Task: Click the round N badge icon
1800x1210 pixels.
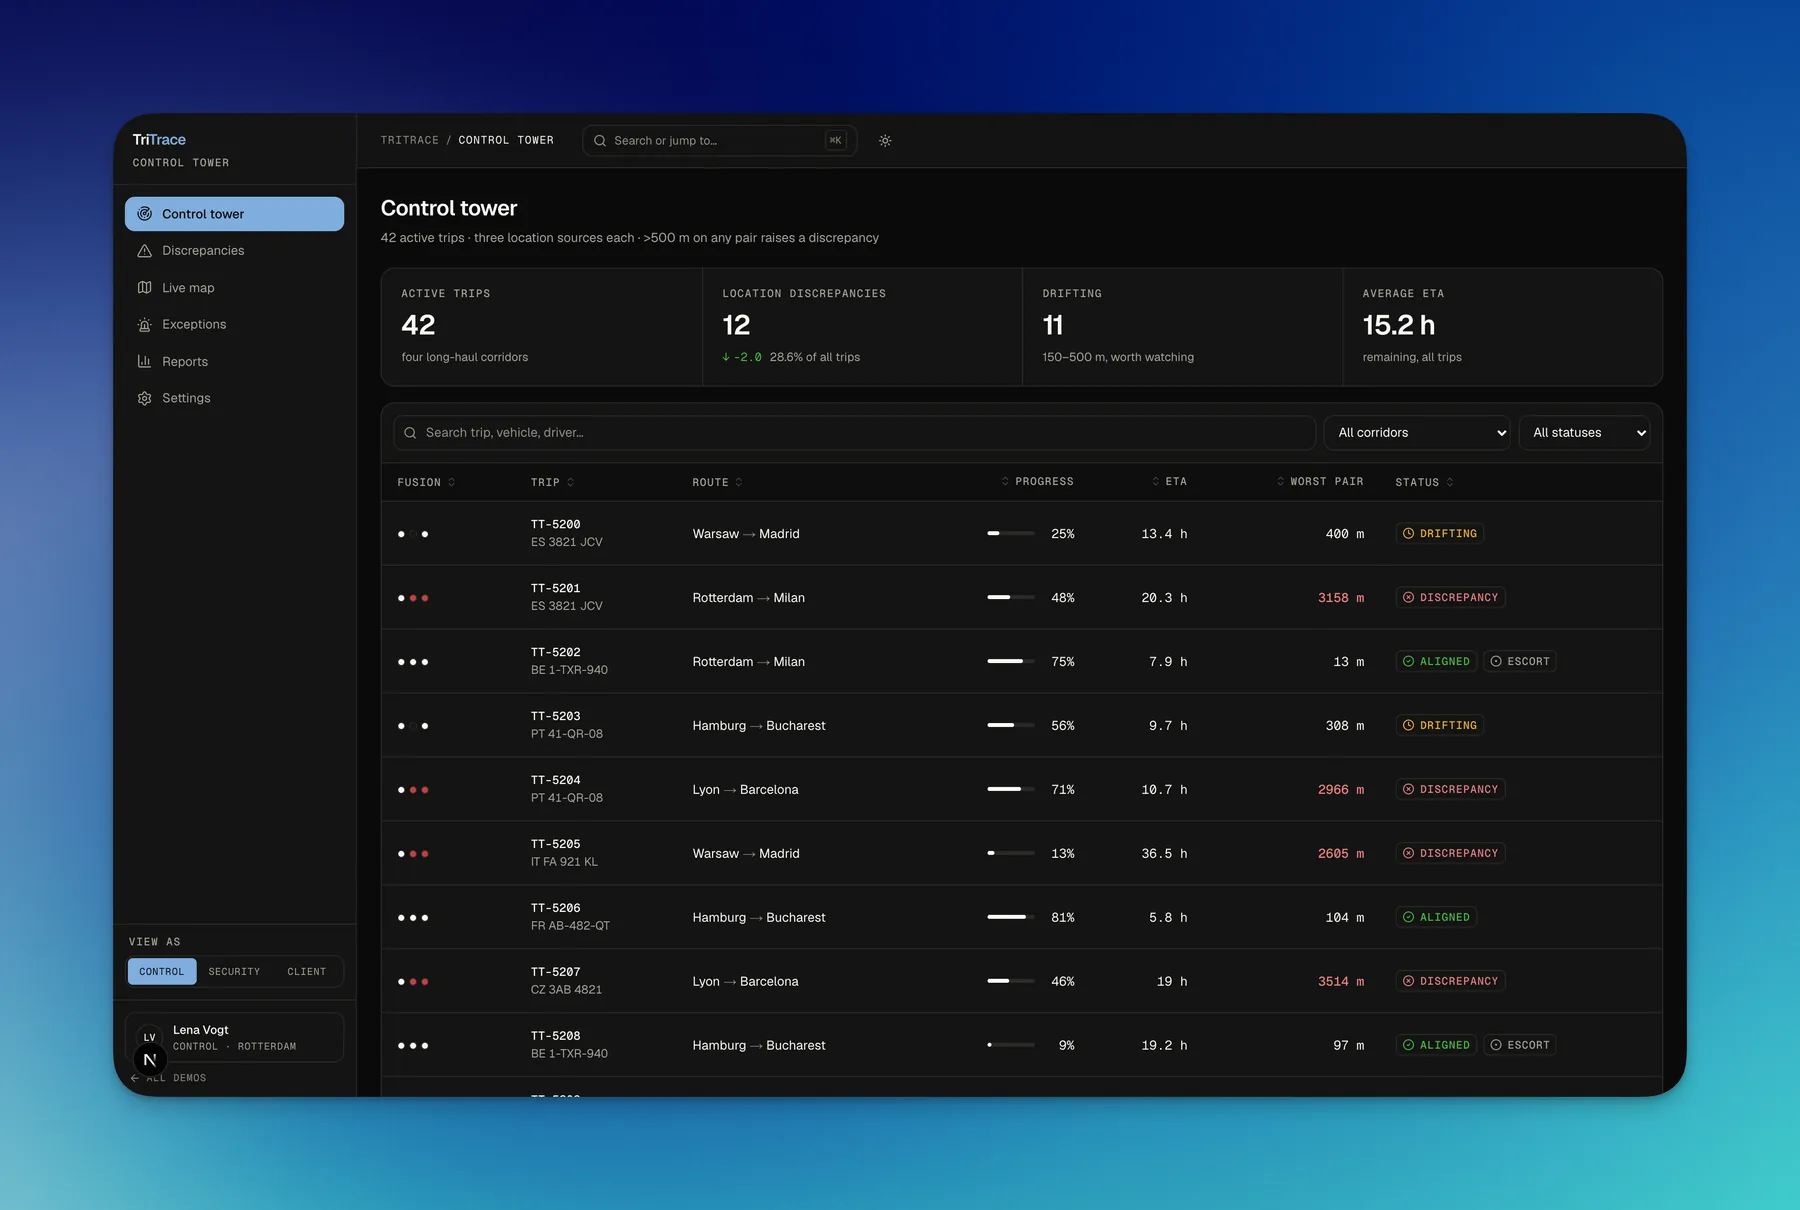Action: click(x=150, y=1060)
